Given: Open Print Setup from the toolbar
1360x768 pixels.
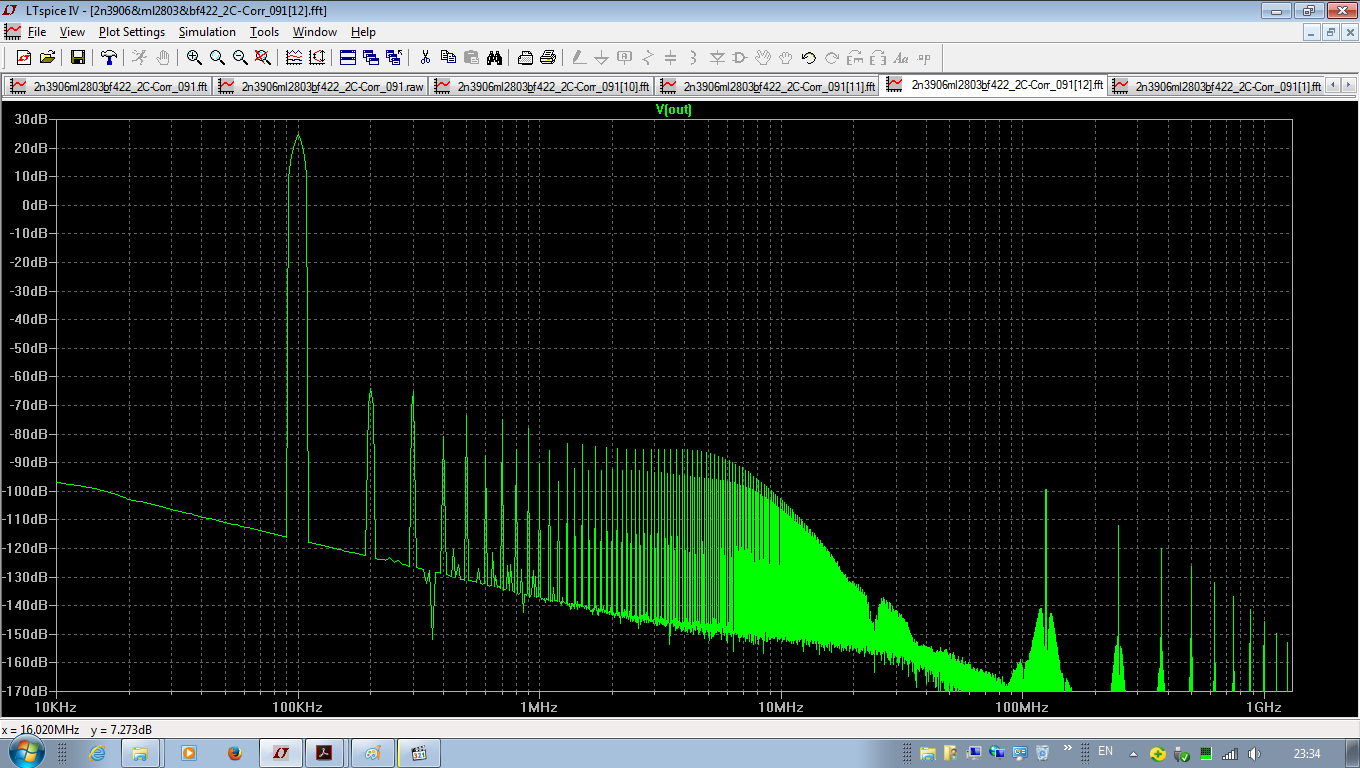Looking at the screenshot, I should click(x=525, y=58).
